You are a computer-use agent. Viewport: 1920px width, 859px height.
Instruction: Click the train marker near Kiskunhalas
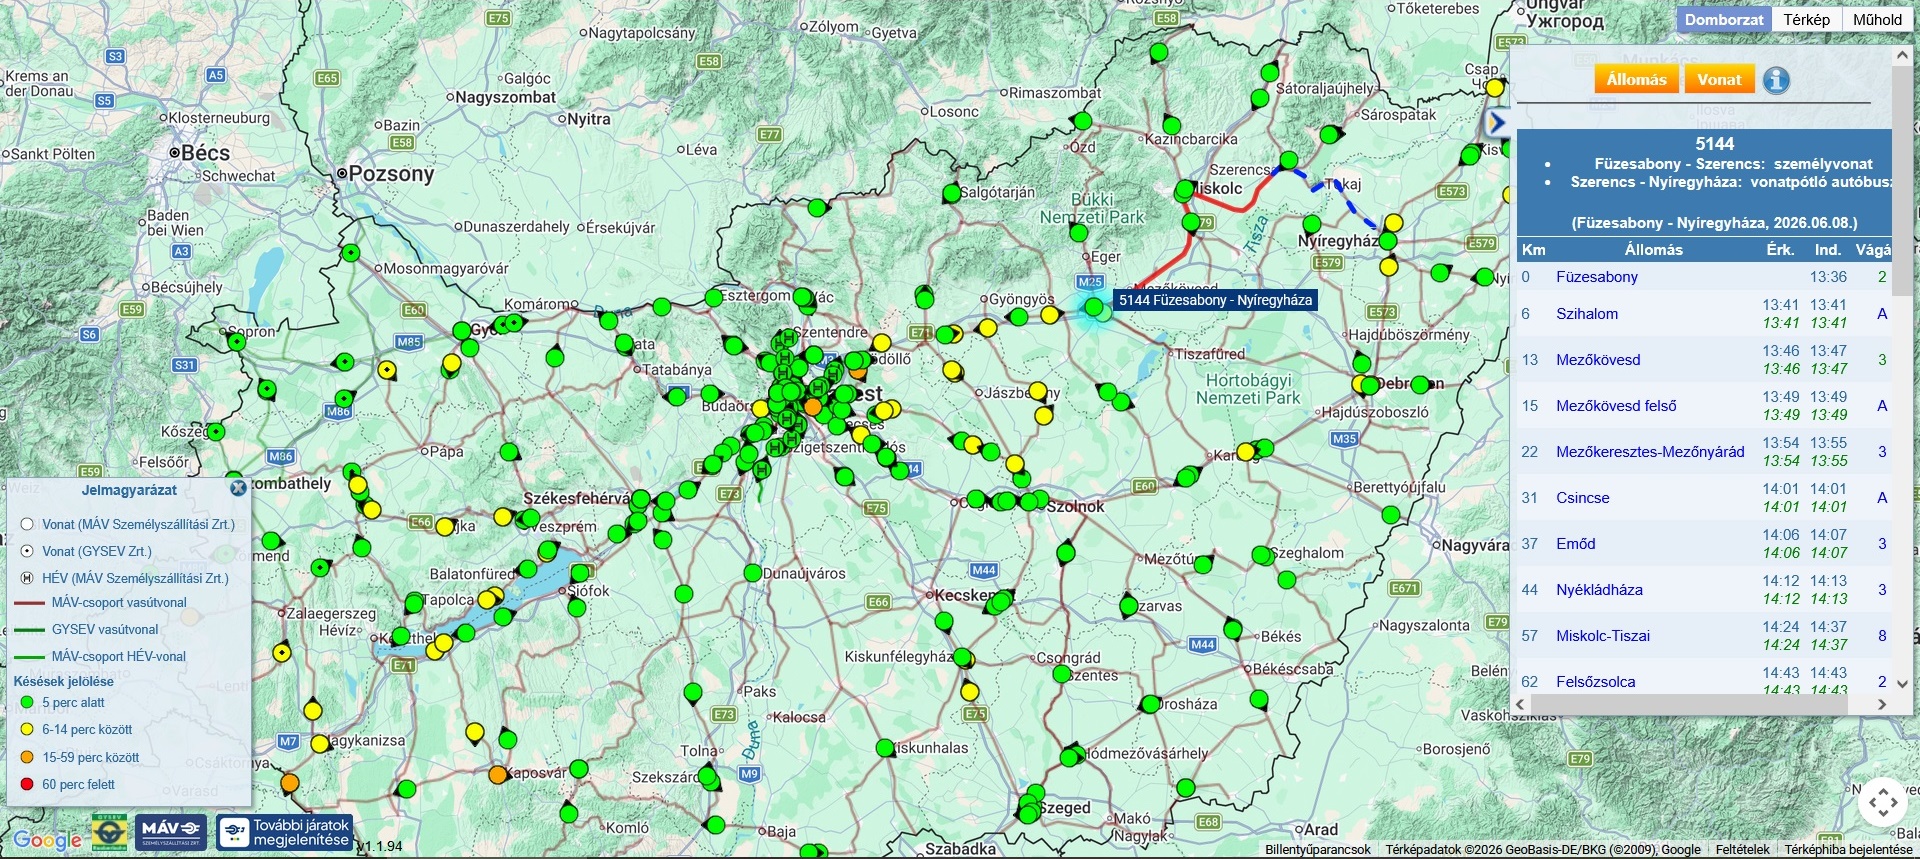click(885, 747)
